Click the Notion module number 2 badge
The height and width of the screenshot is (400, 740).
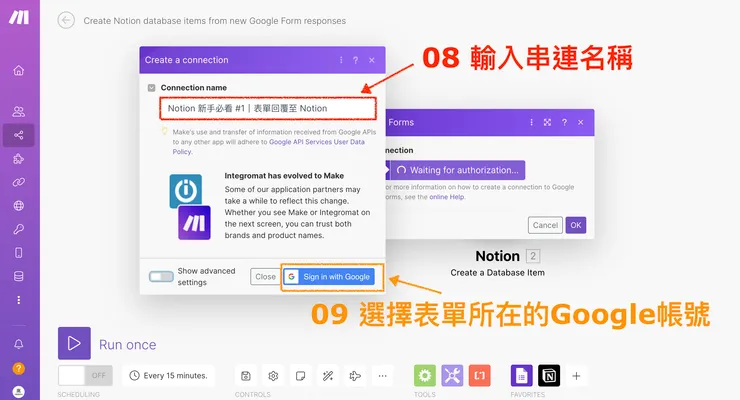533,256
